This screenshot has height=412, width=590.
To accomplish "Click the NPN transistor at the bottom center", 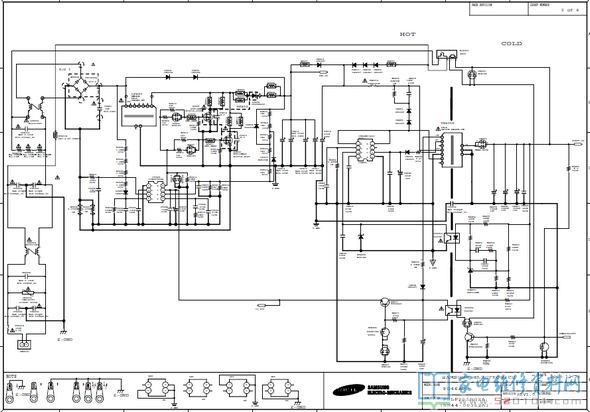I will coord(385,302).
